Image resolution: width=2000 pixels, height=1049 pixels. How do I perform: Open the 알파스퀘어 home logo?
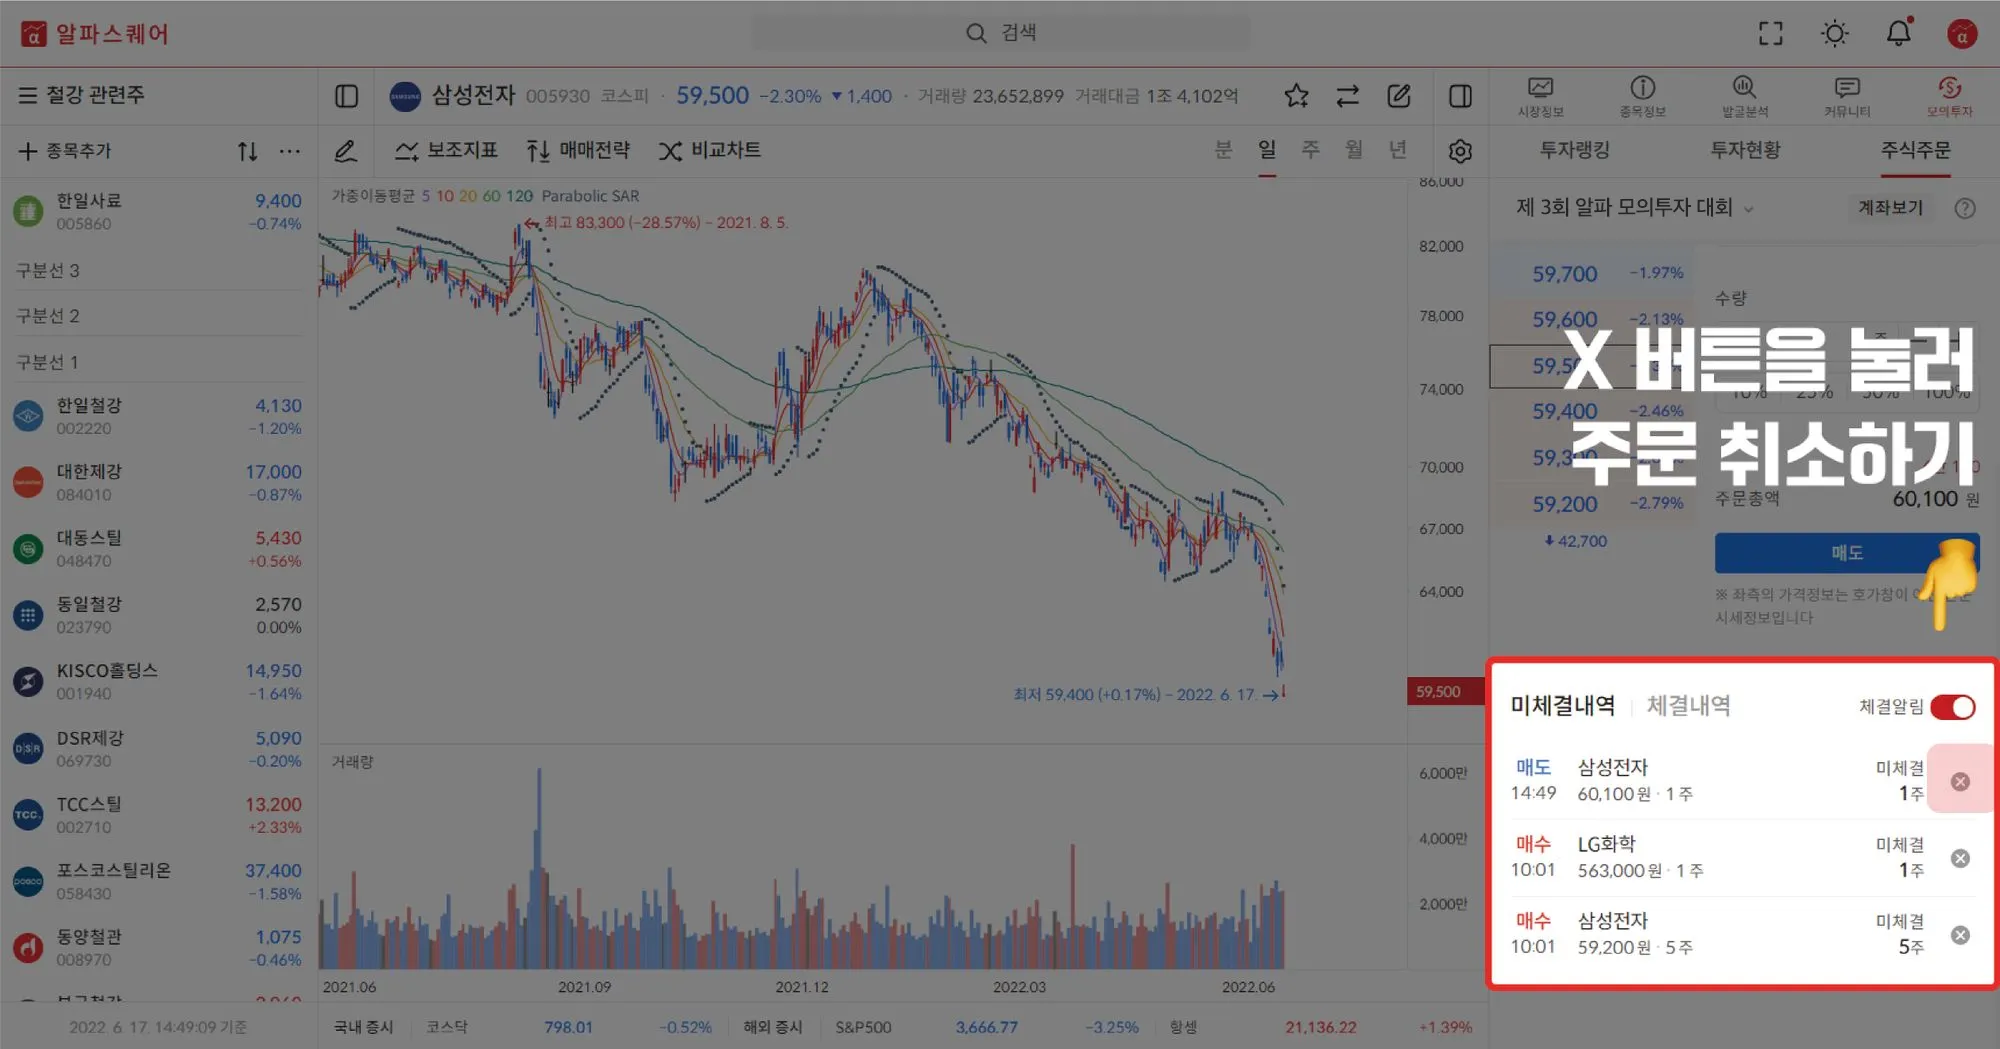(x=95, y=34)
